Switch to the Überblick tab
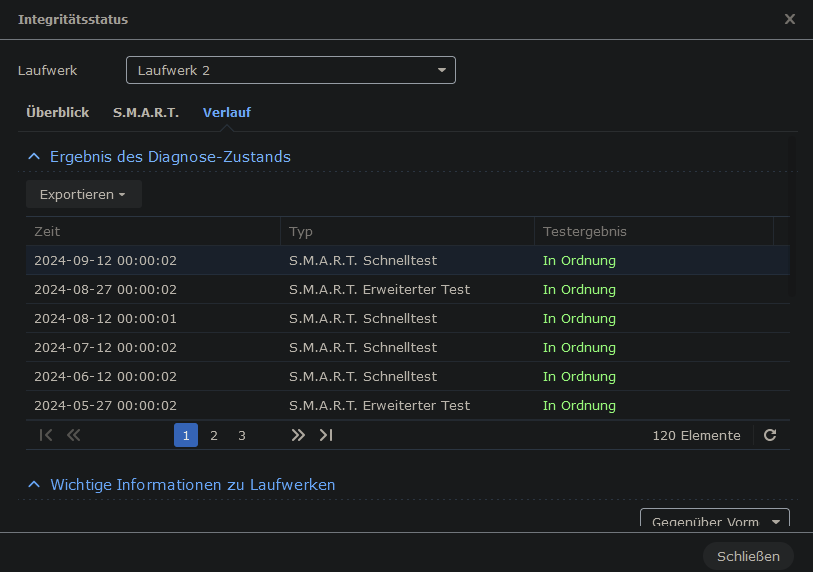Image resolution: width=813 pixels, height=572 pixels. tap(57, 112)
